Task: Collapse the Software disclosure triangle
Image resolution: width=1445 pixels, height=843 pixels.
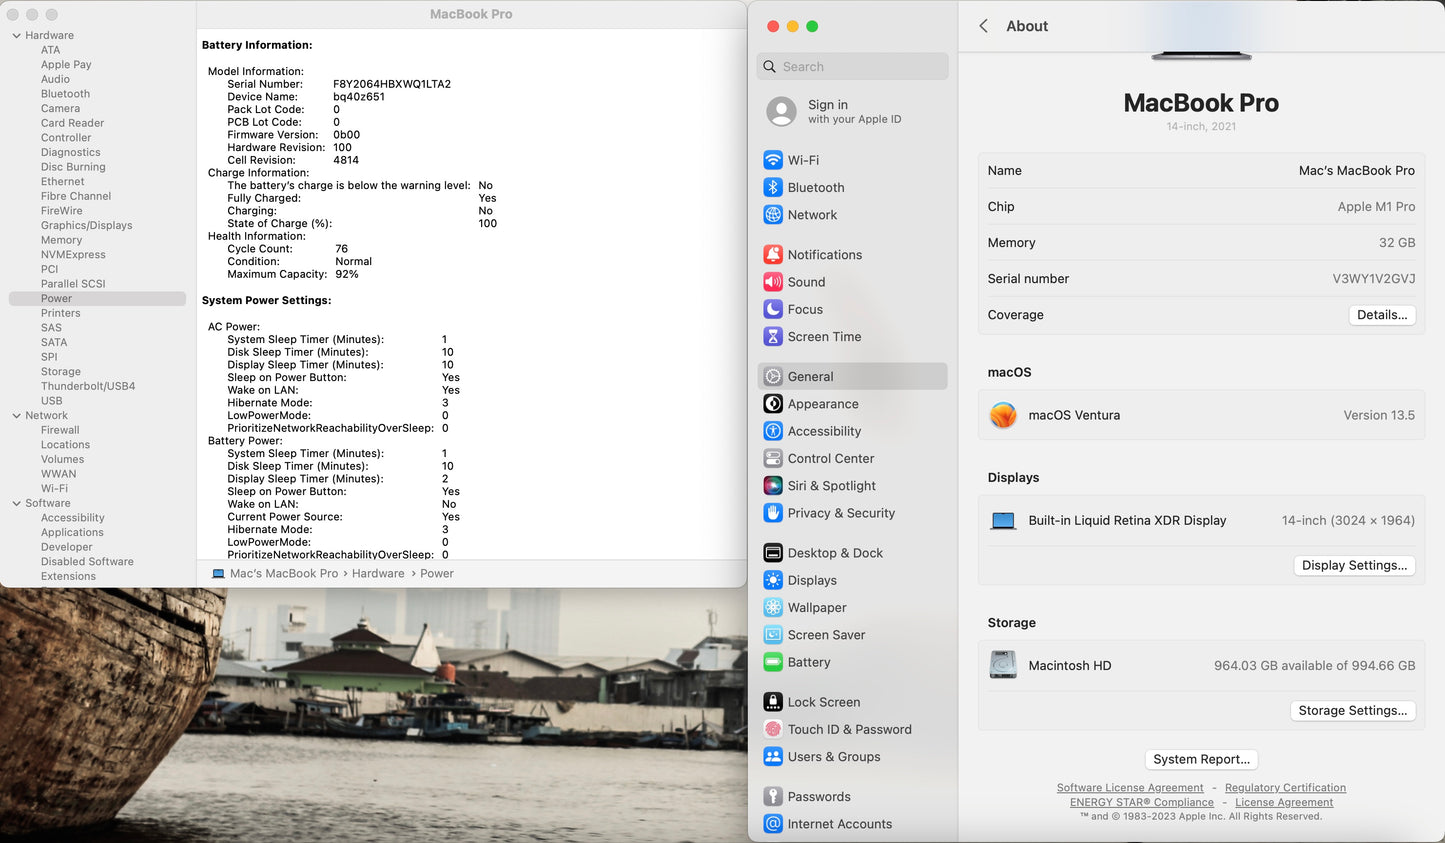Action: (x=16, y=504)
